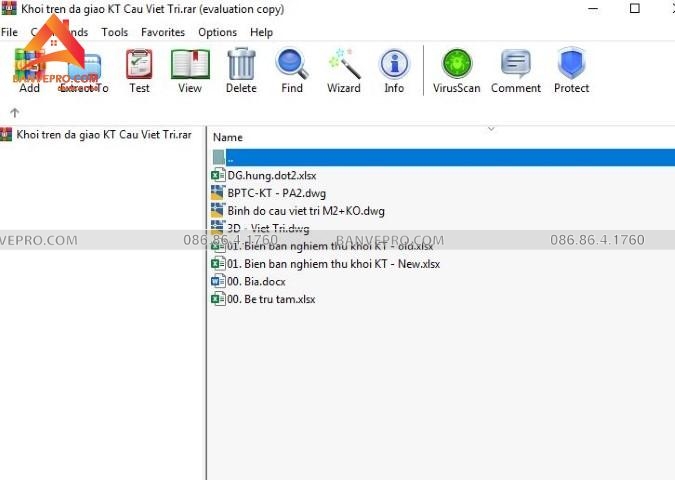Viewport: 675px width, 480px height.
Task: Click the sort arrow above the Name column
Action: pos(491,129)
